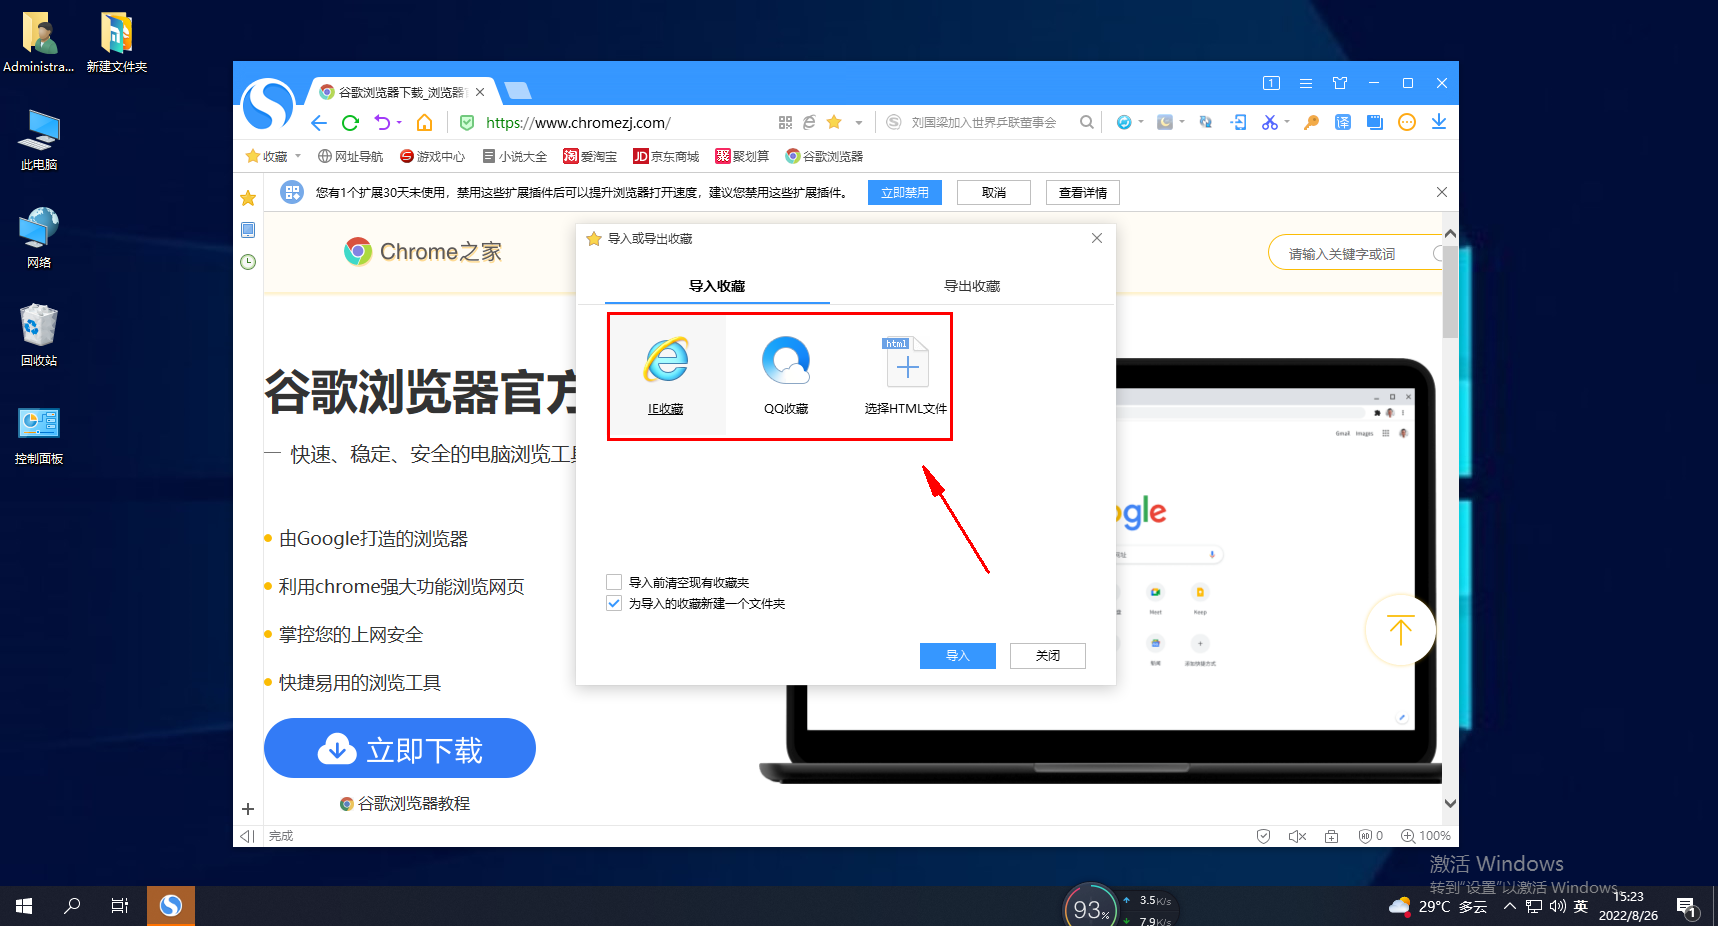
Task: Switch to IE compatibility mode icon
Action: 810,122
